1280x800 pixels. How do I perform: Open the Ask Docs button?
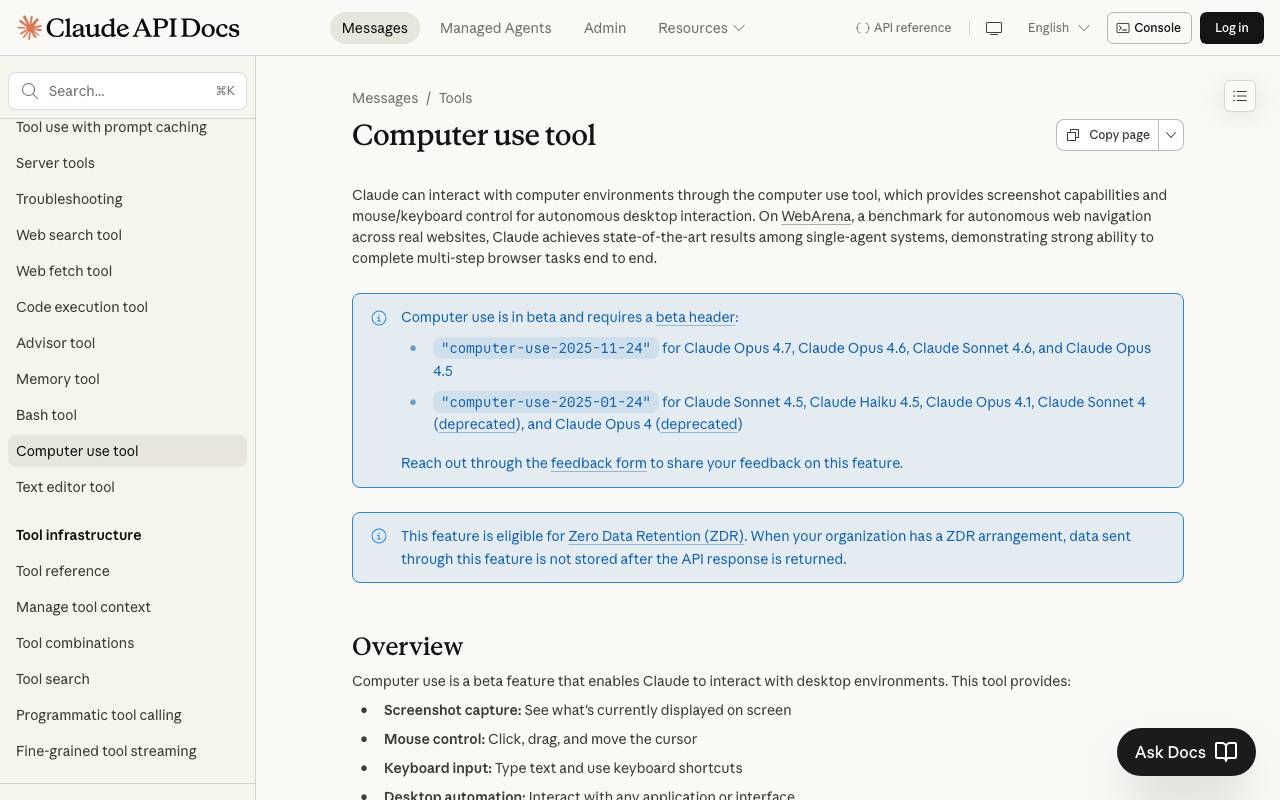tap(1186, 752)
